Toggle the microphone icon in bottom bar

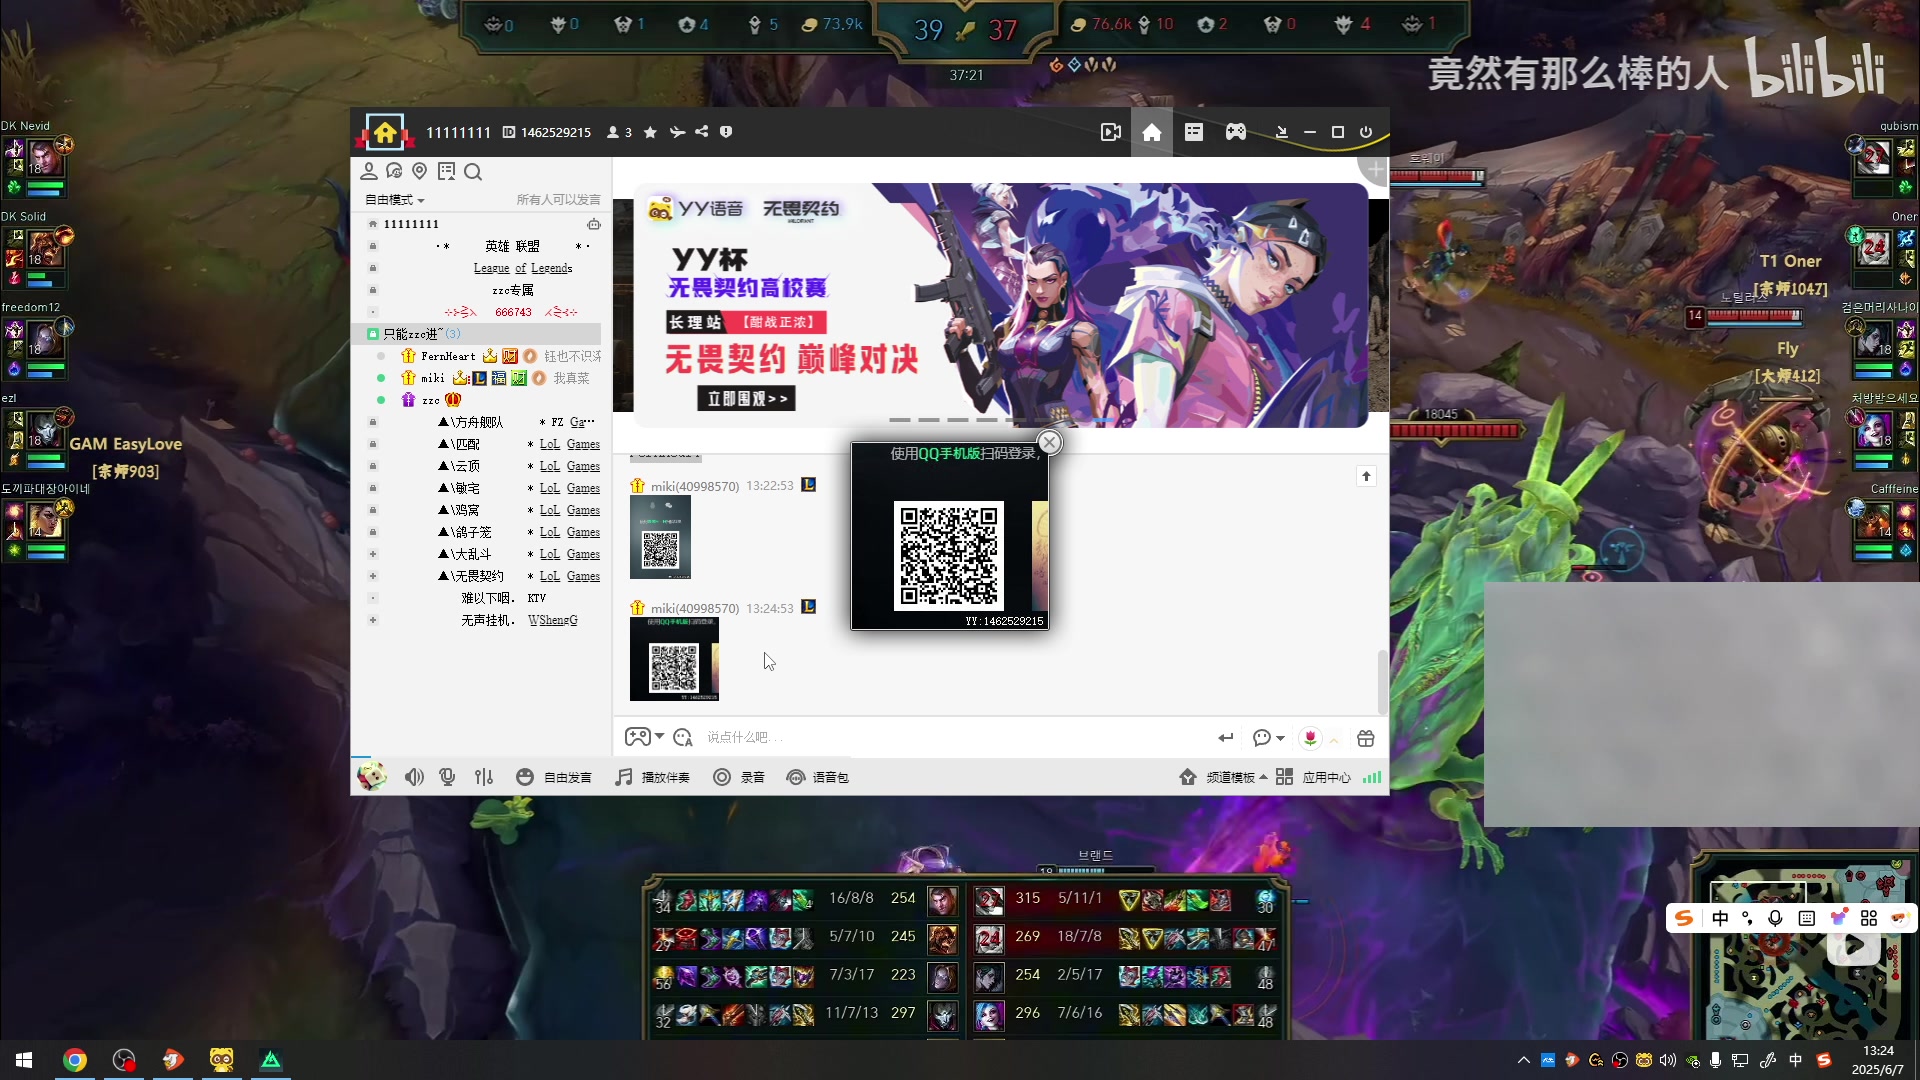(x=448, y=777)
